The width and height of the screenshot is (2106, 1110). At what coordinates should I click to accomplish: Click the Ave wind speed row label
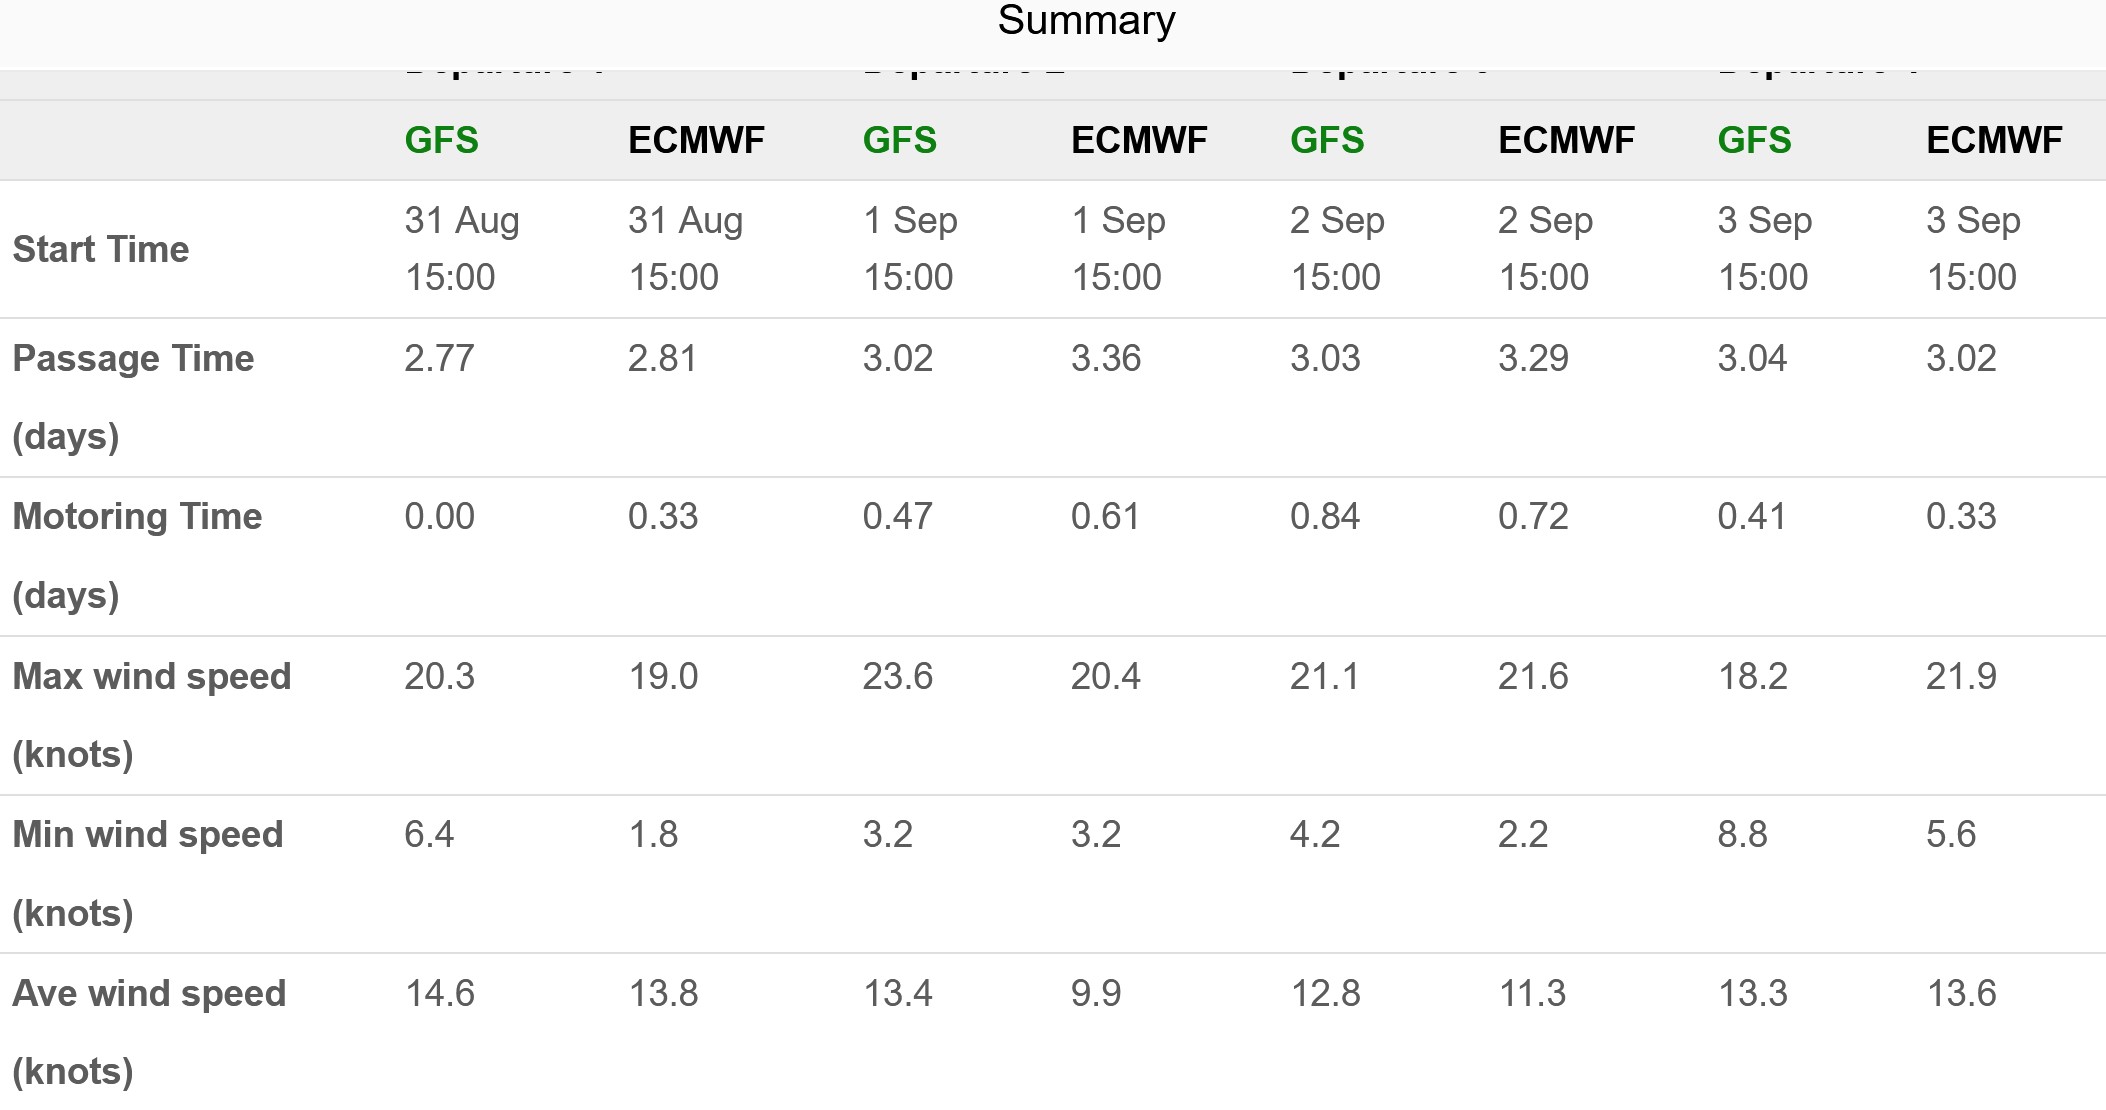click(x=149, y=1031)
